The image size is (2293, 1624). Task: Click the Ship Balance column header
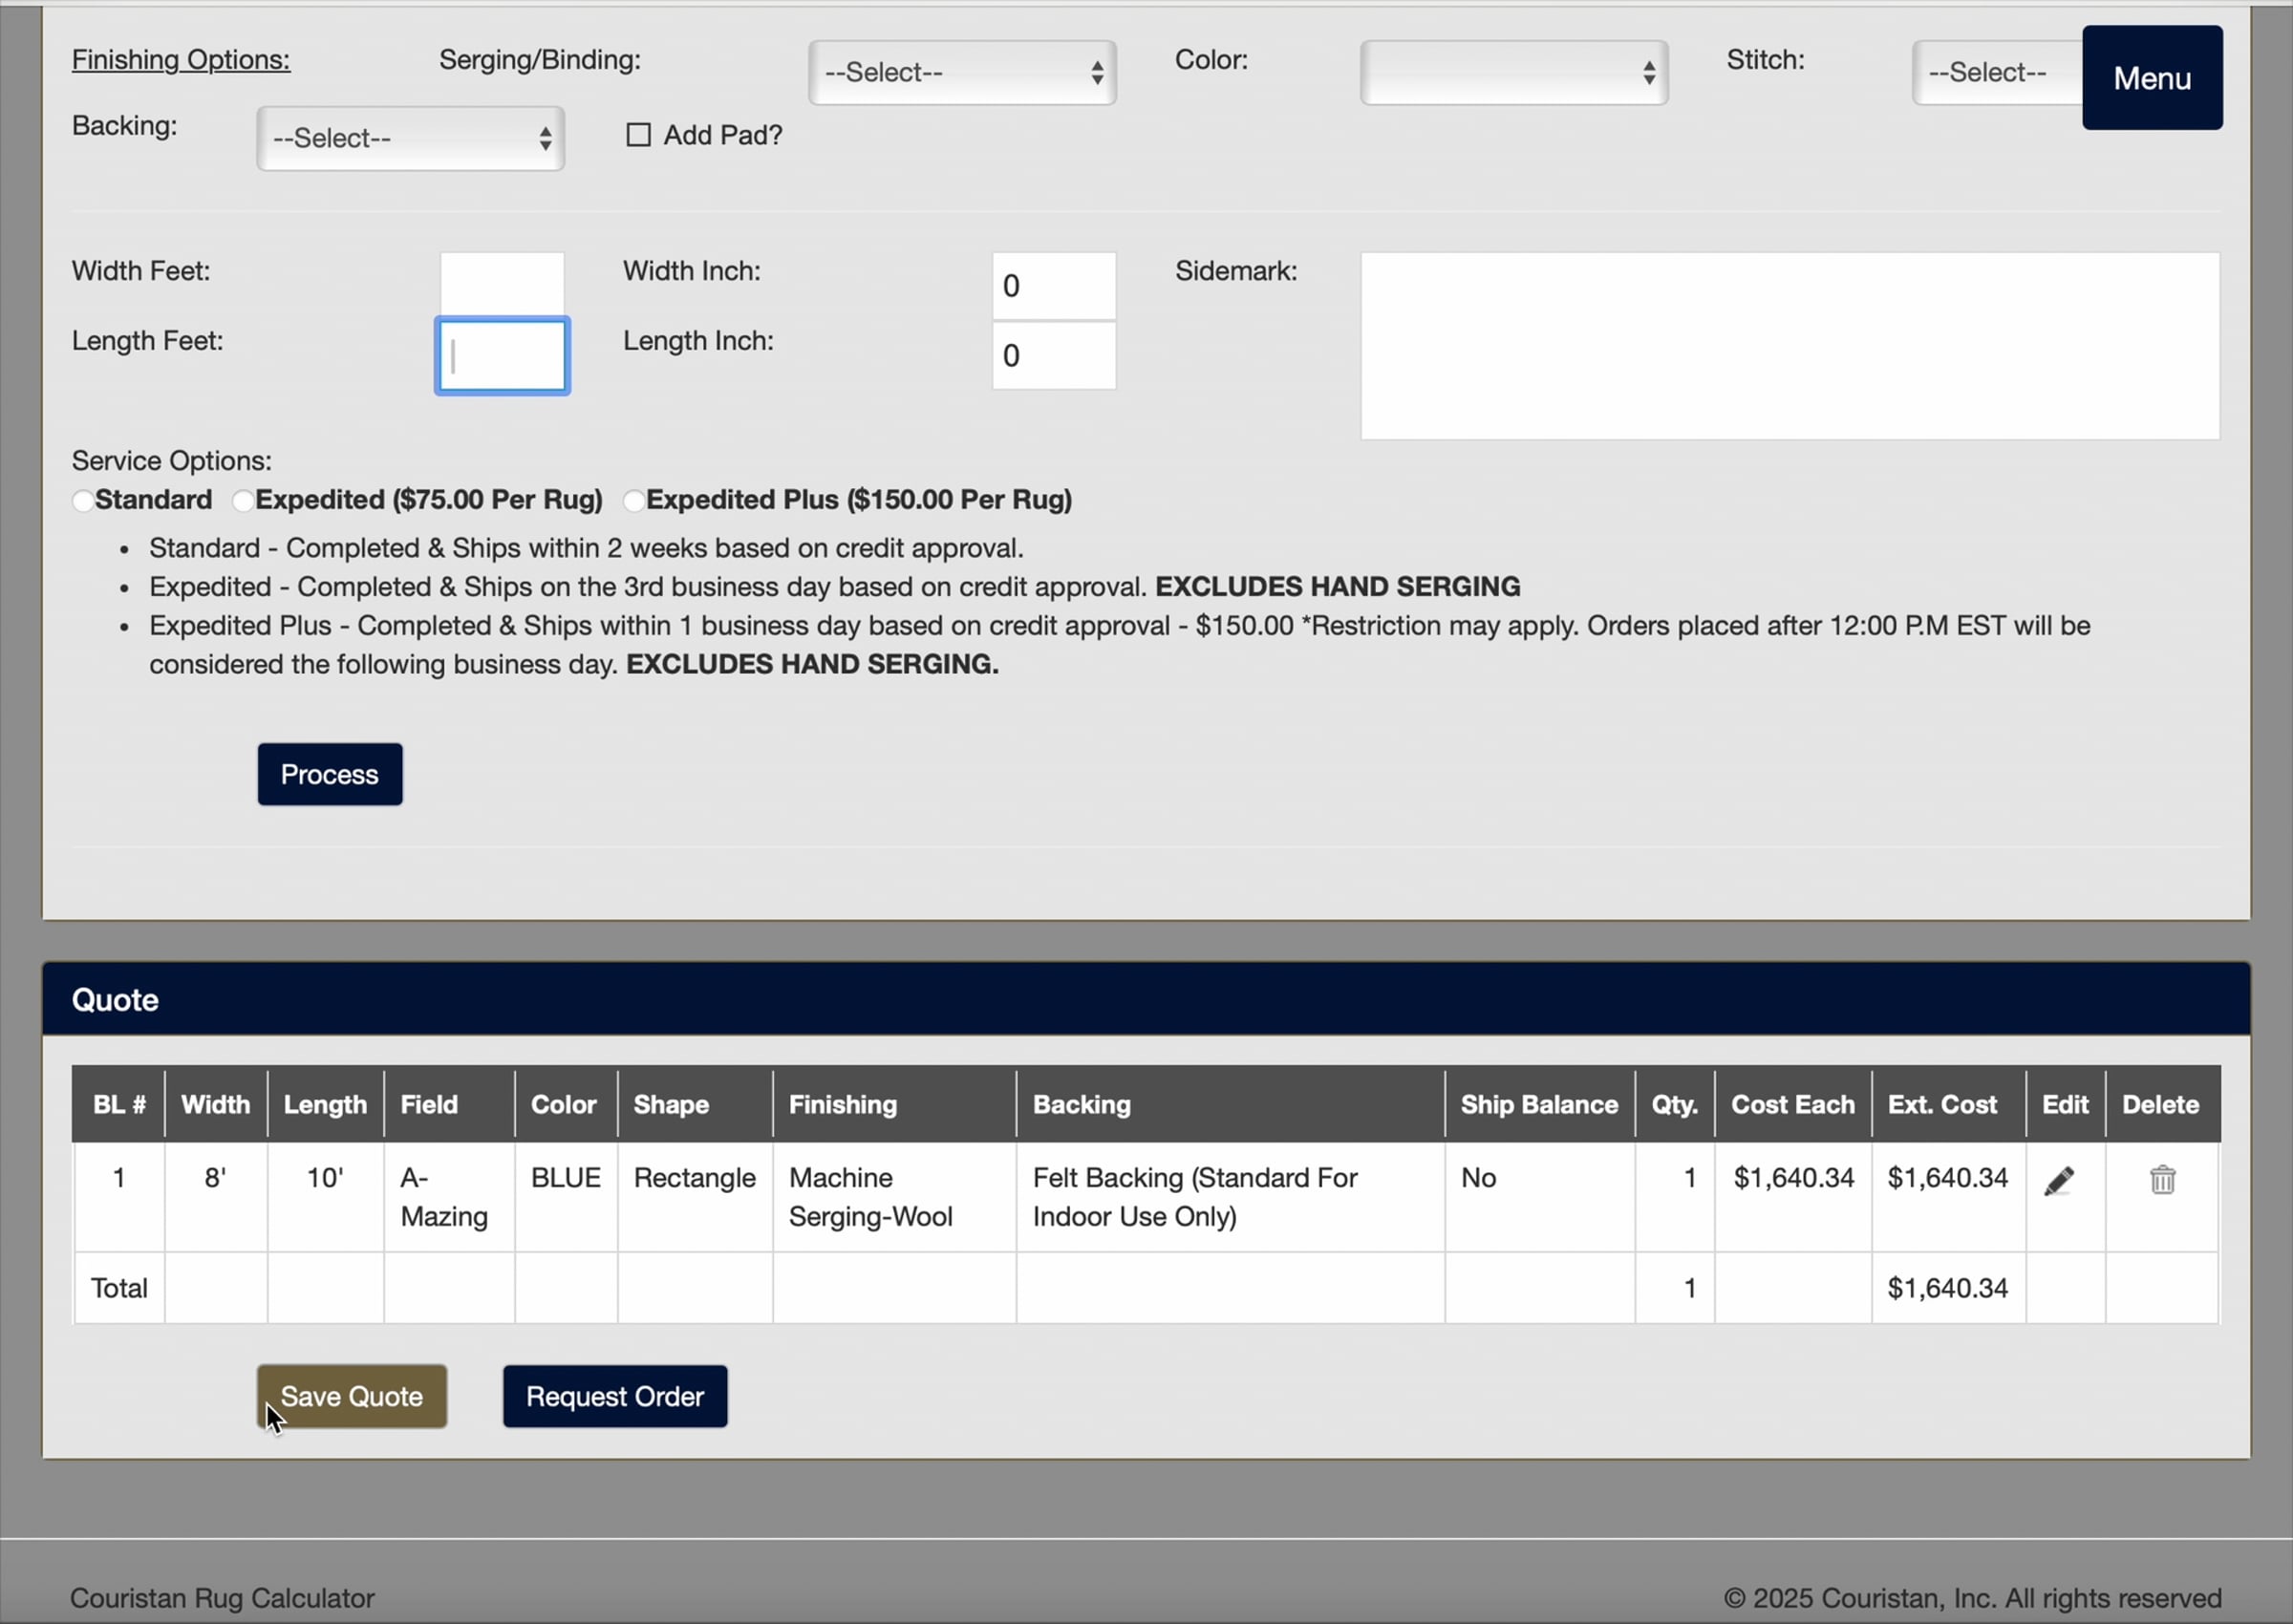coord(1539,1104)
